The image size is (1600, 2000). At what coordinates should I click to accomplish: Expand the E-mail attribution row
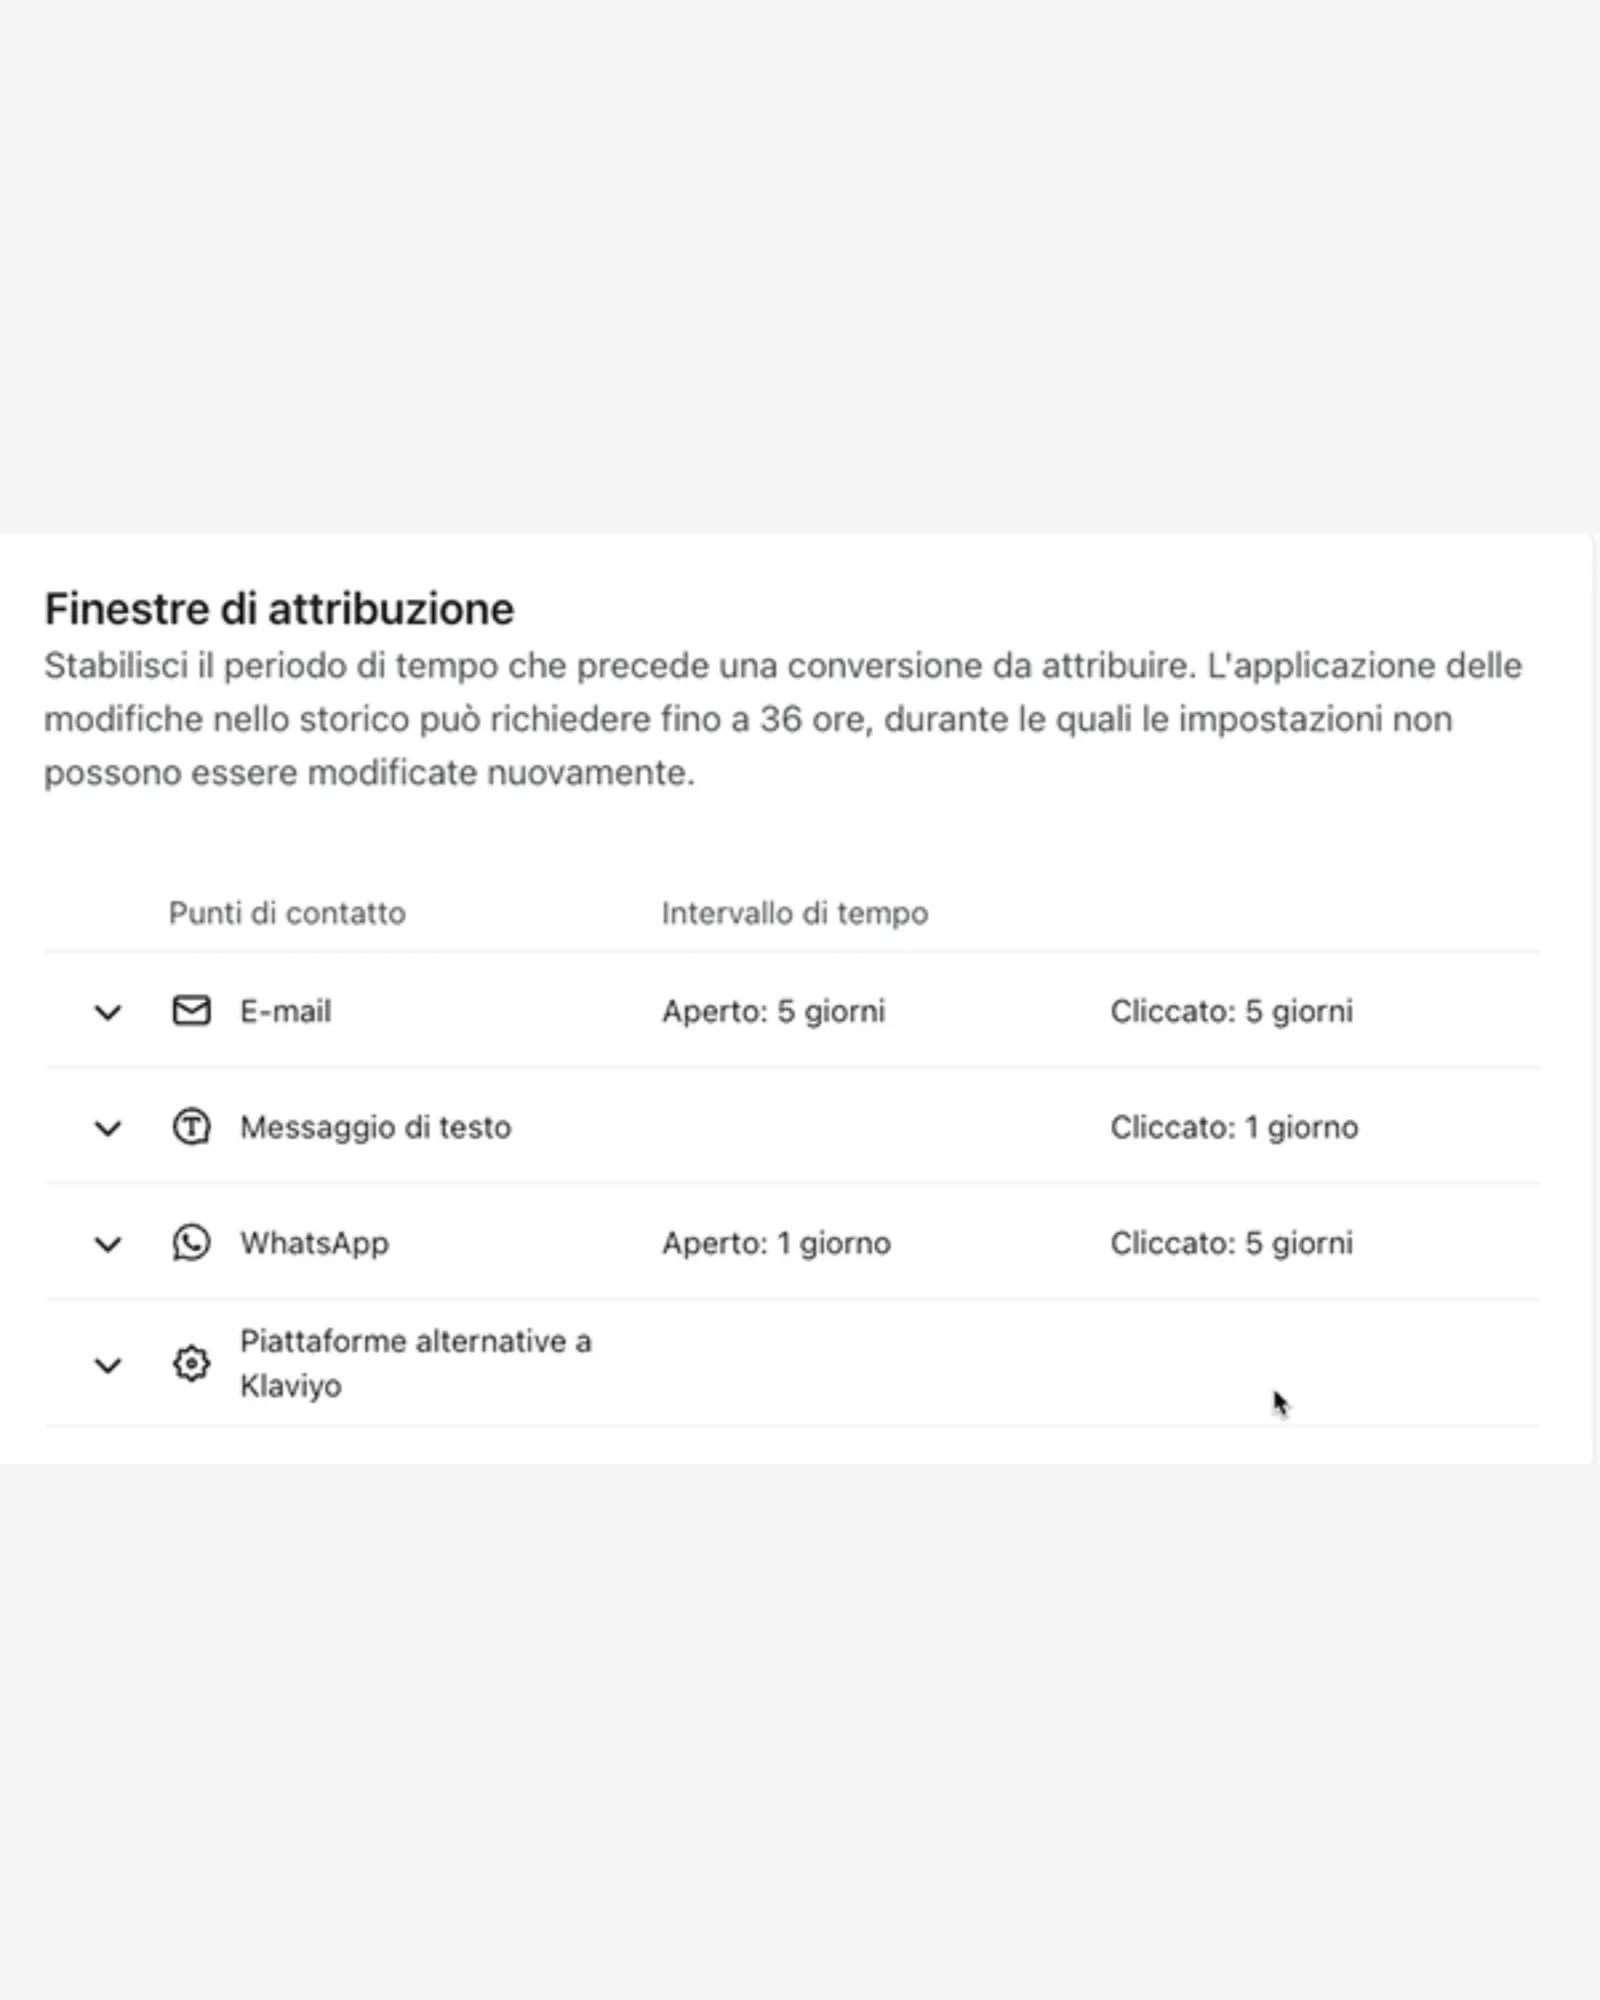(x=108, y=1011)
